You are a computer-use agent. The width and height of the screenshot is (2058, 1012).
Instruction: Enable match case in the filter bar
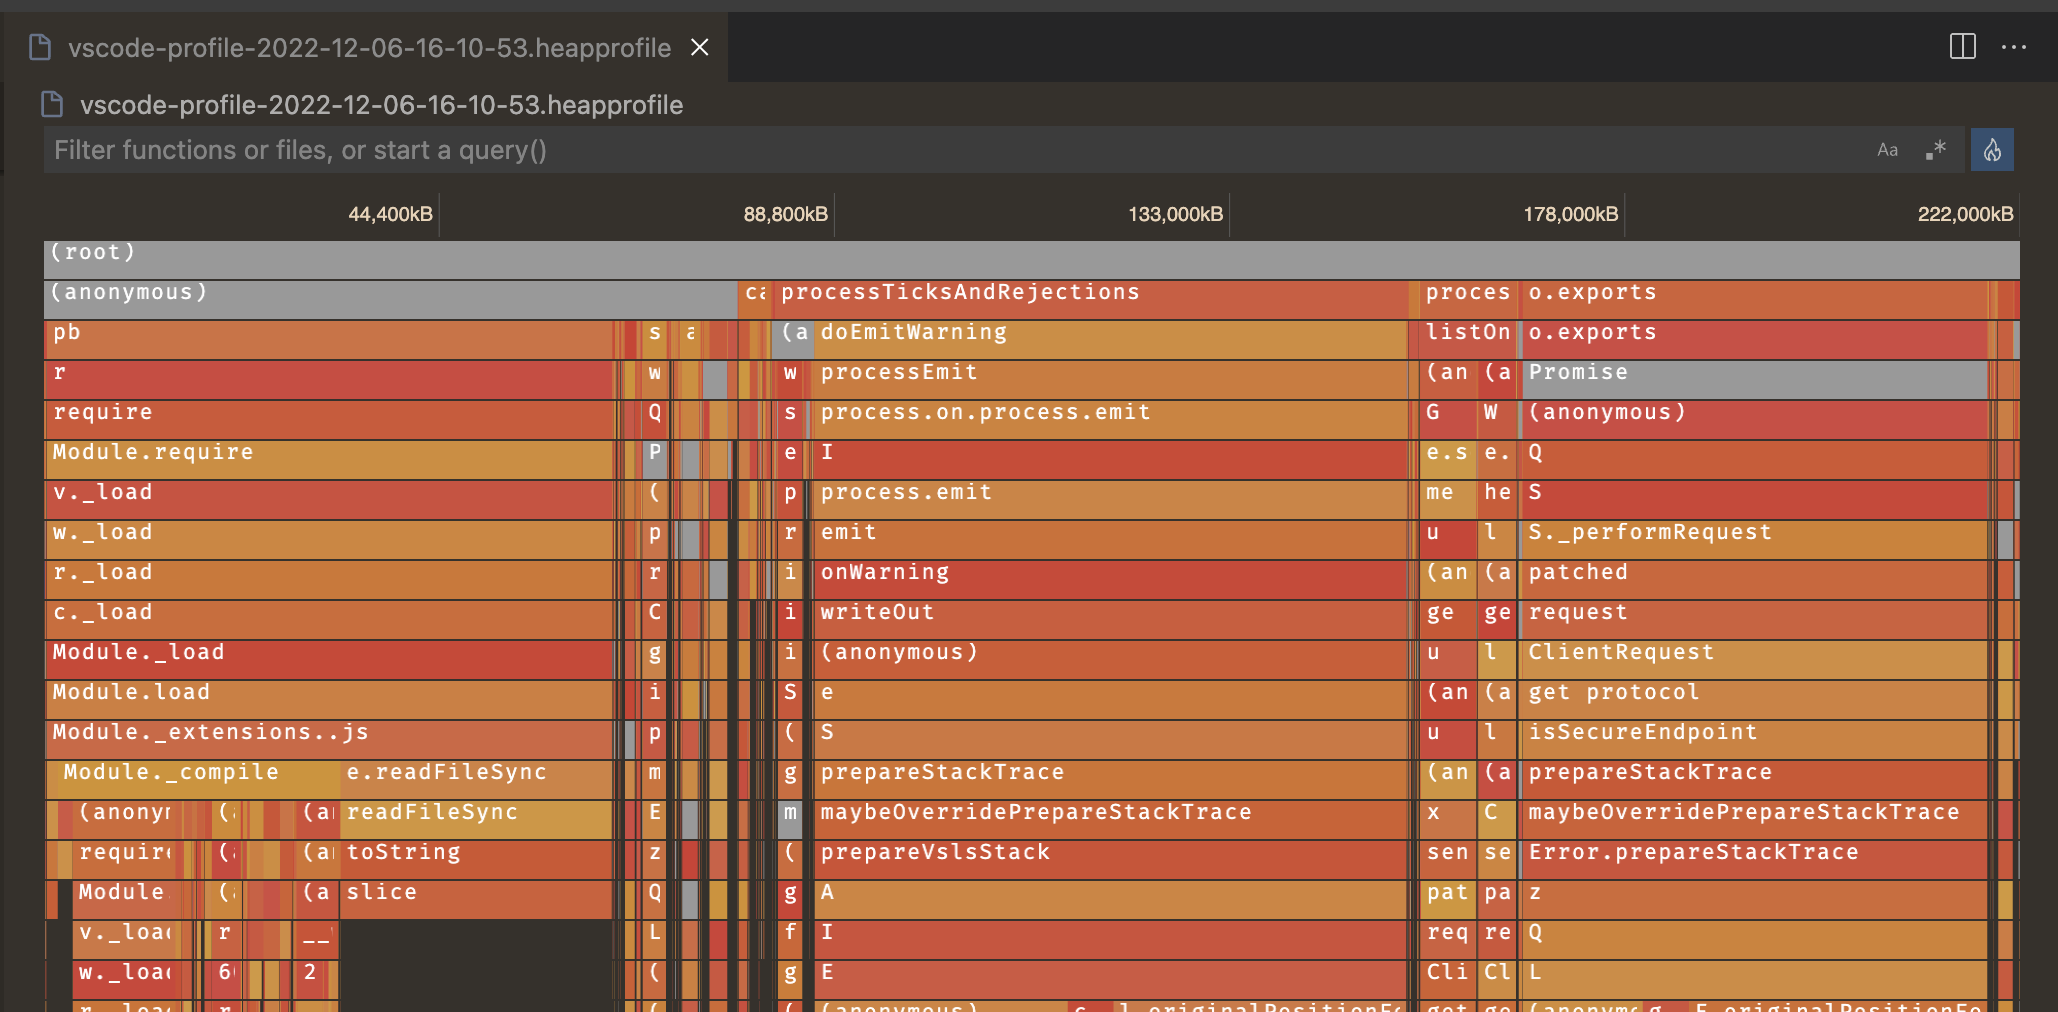coord(1888,149)
